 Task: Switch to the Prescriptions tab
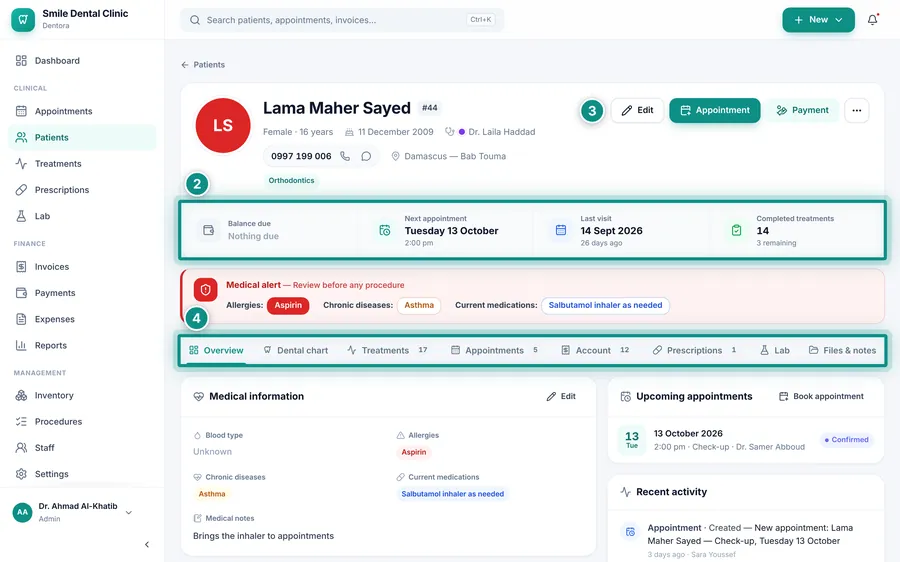695,350
